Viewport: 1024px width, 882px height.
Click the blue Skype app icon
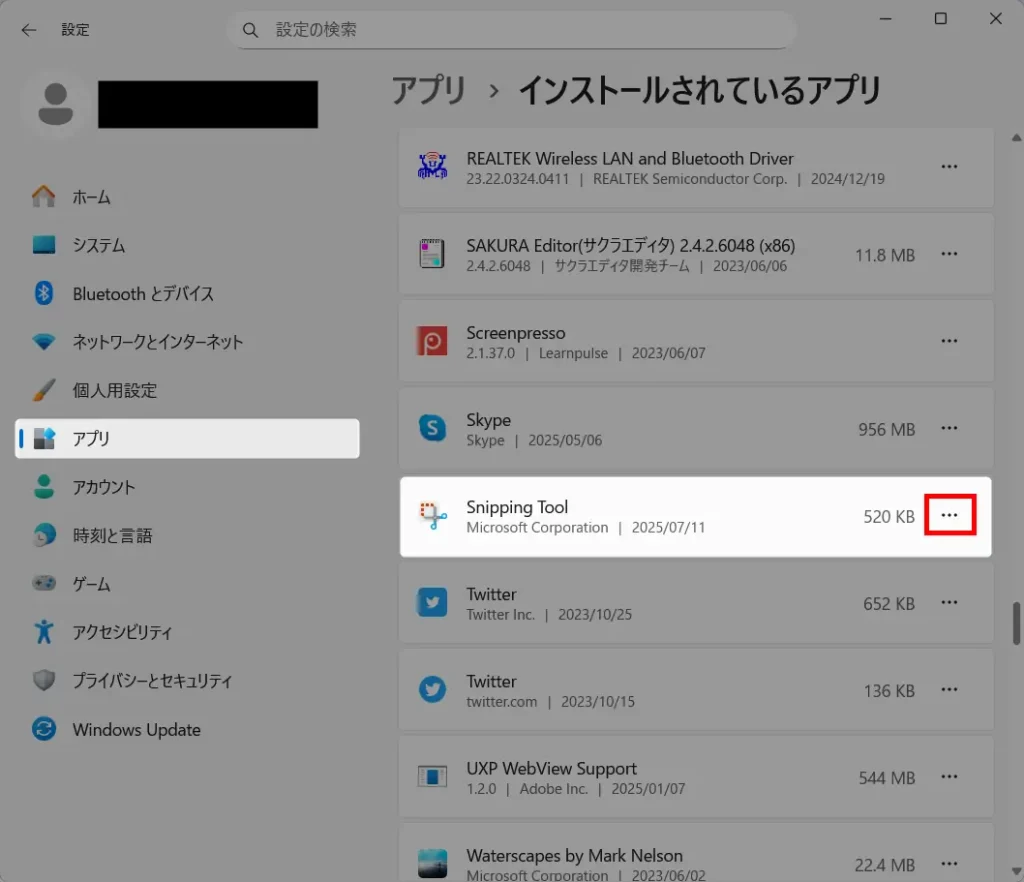coord(432,428)
